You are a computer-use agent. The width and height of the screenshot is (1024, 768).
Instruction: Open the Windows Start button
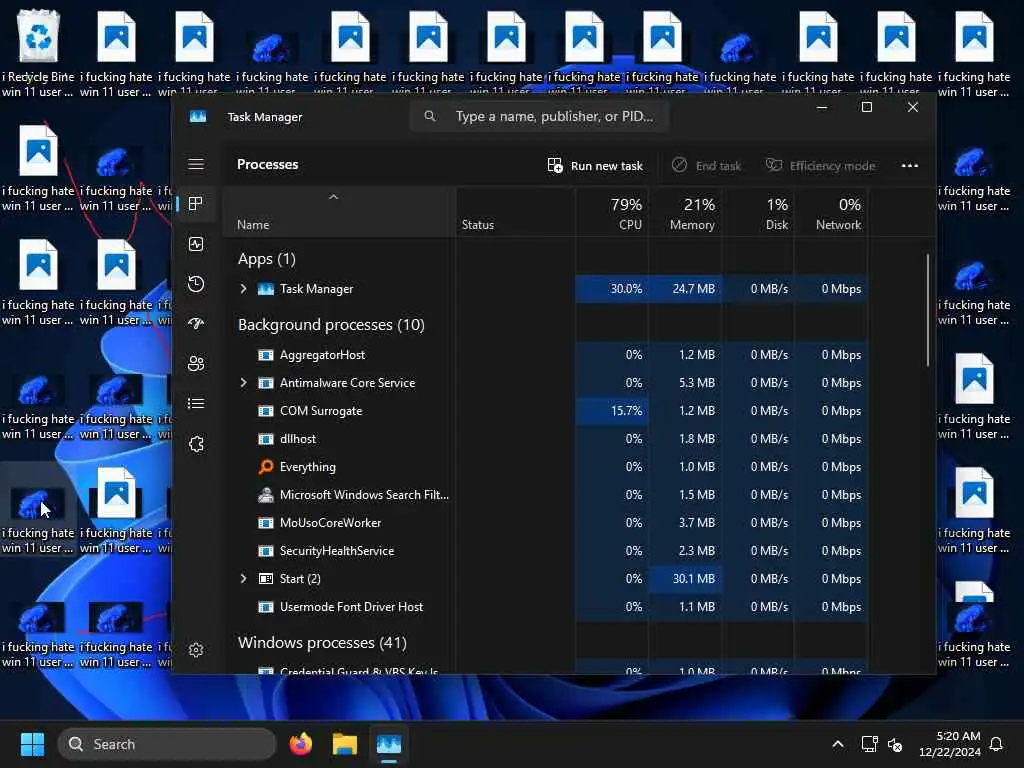32,744
